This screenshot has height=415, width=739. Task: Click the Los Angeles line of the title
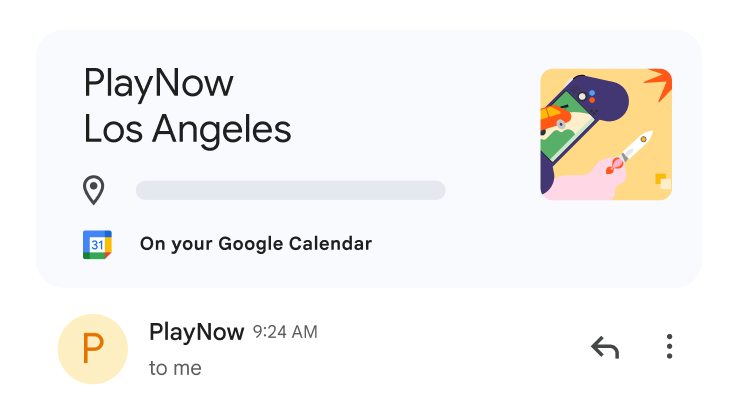(187, 128)
